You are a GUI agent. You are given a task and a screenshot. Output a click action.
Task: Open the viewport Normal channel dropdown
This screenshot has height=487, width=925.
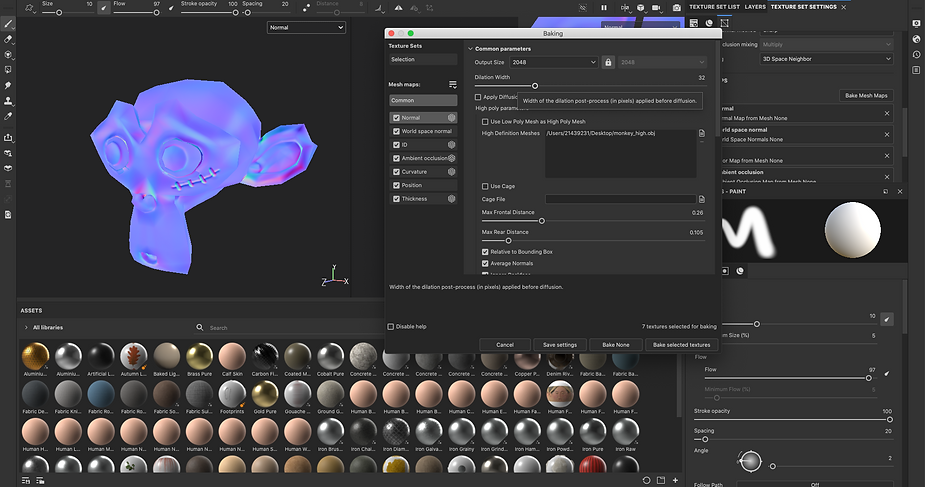click(x=306, y=28)
